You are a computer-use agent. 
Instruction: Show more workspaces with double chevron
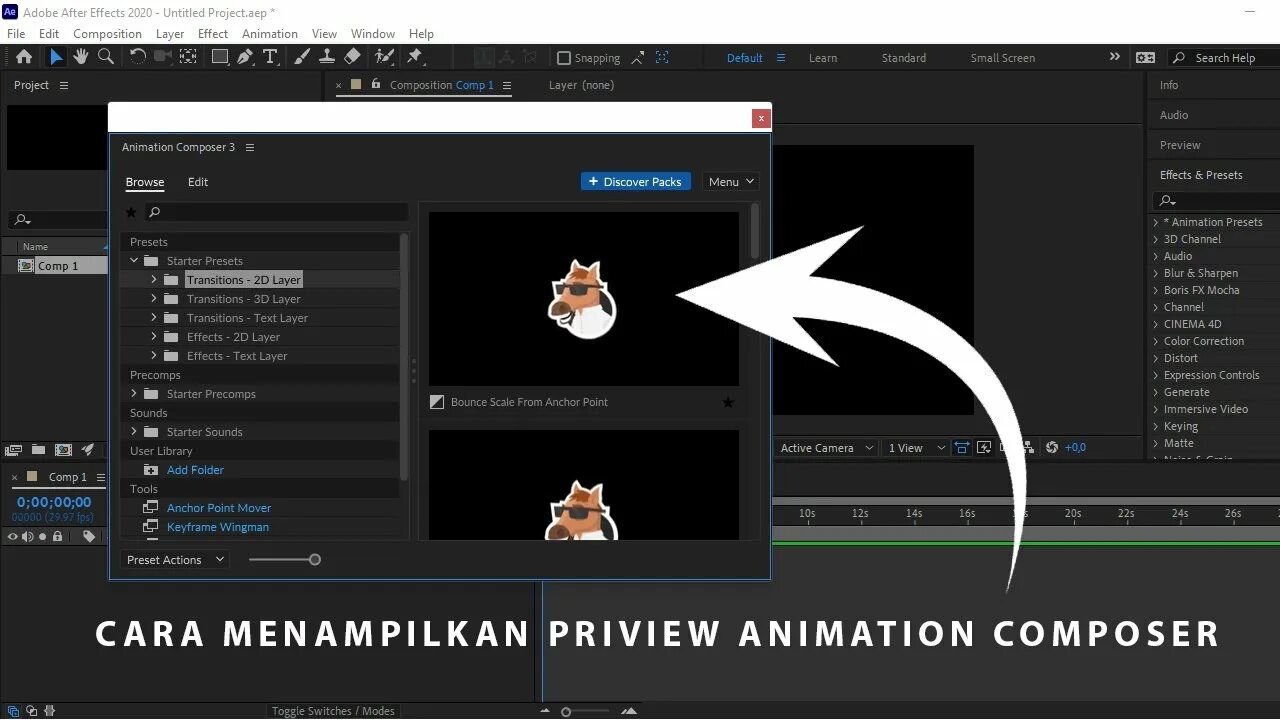click(1115, 58)
